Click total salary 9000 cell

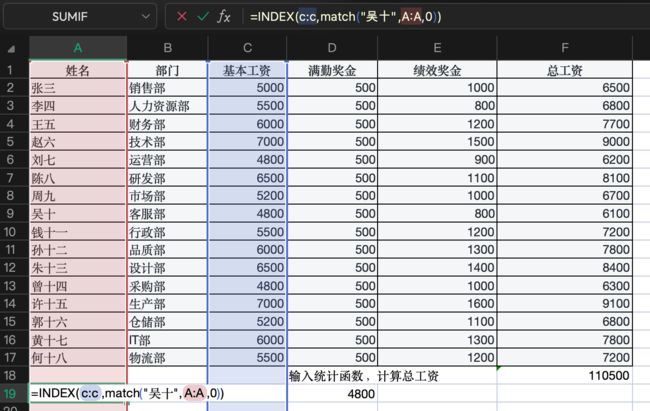coord(565,142)
